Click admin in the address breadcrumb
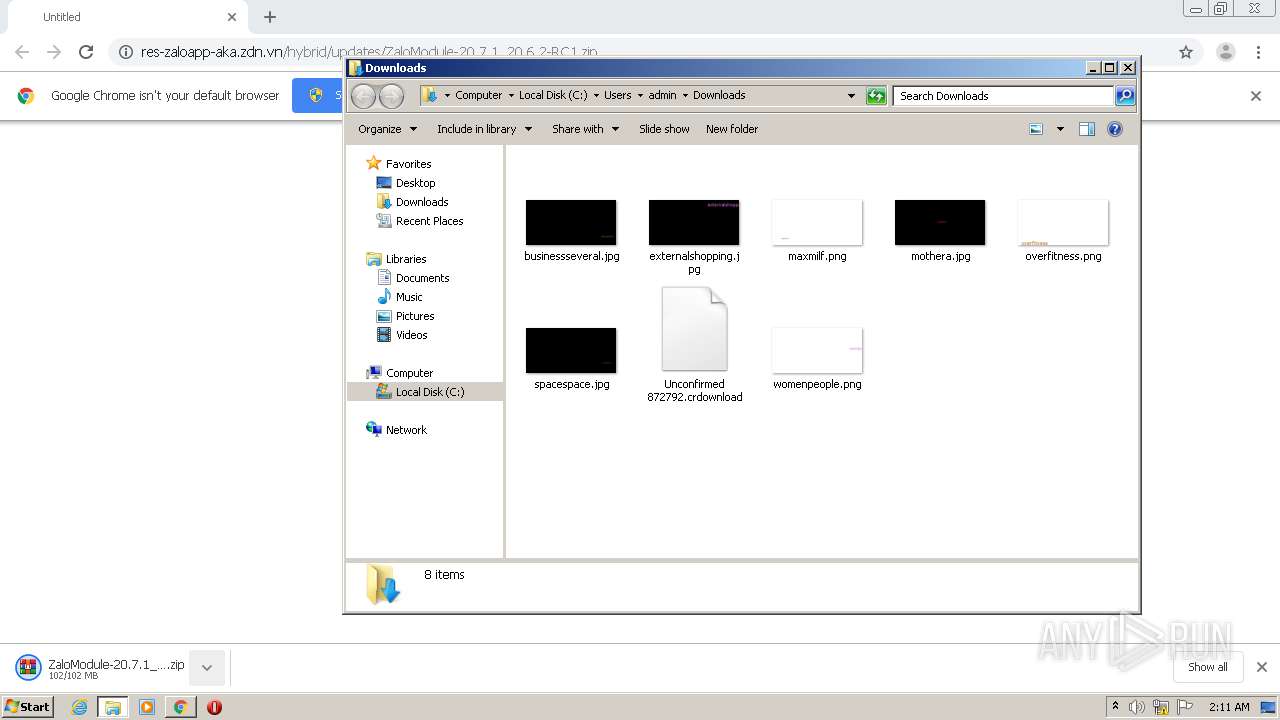This screenshot has width=1280, height=720. [x=662, y=95]
